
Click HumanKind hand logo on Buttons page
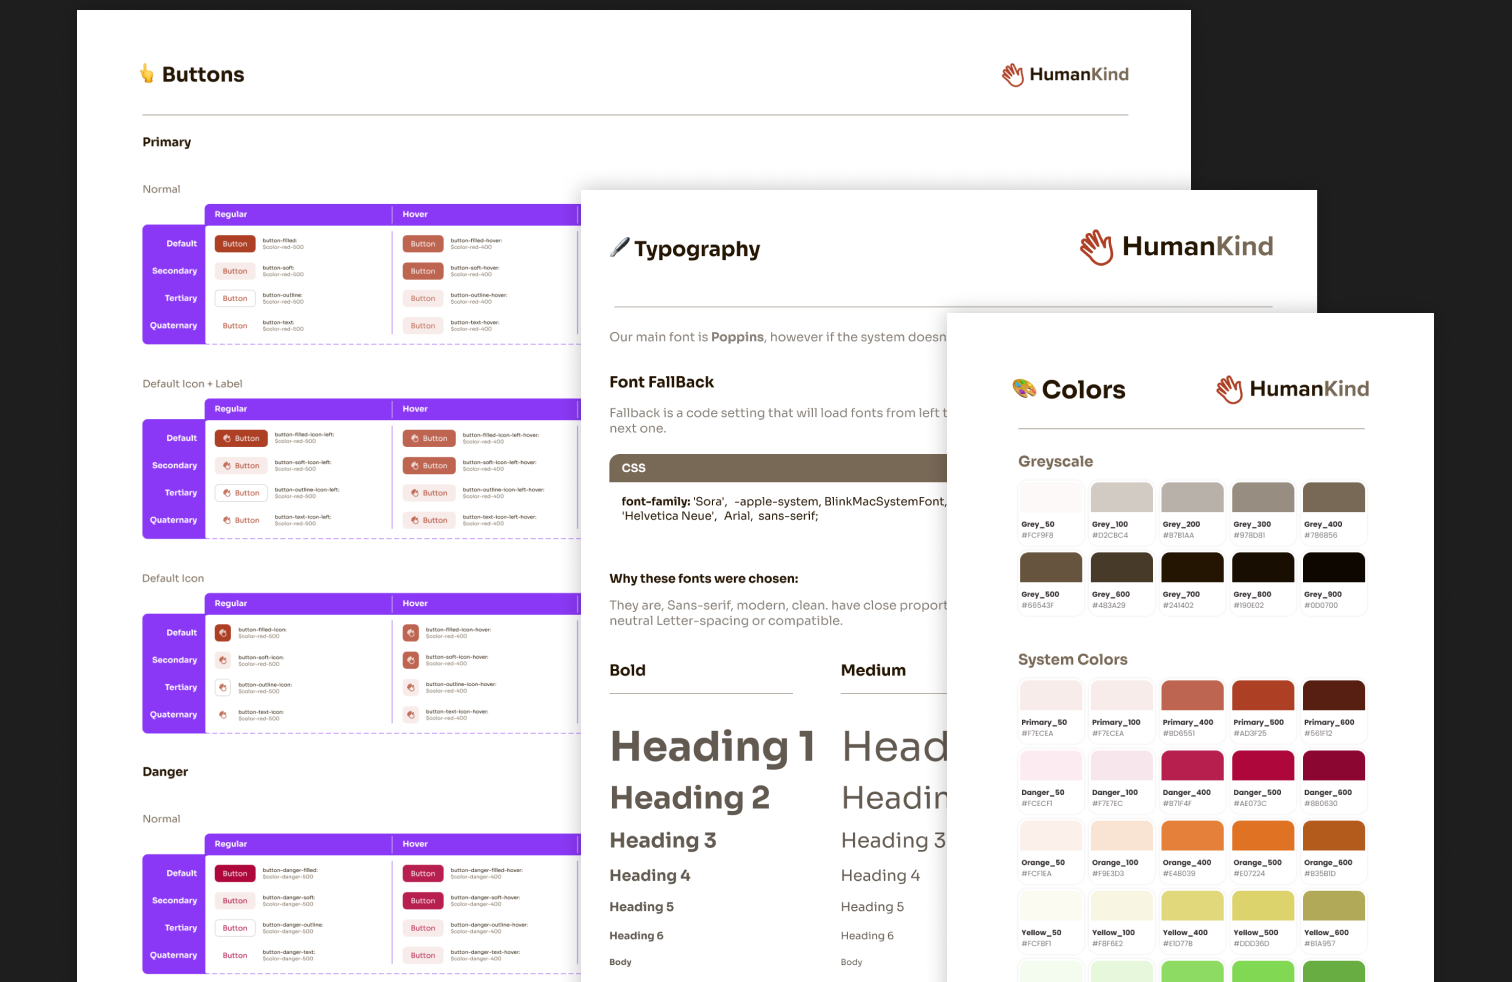[1013, 75]
